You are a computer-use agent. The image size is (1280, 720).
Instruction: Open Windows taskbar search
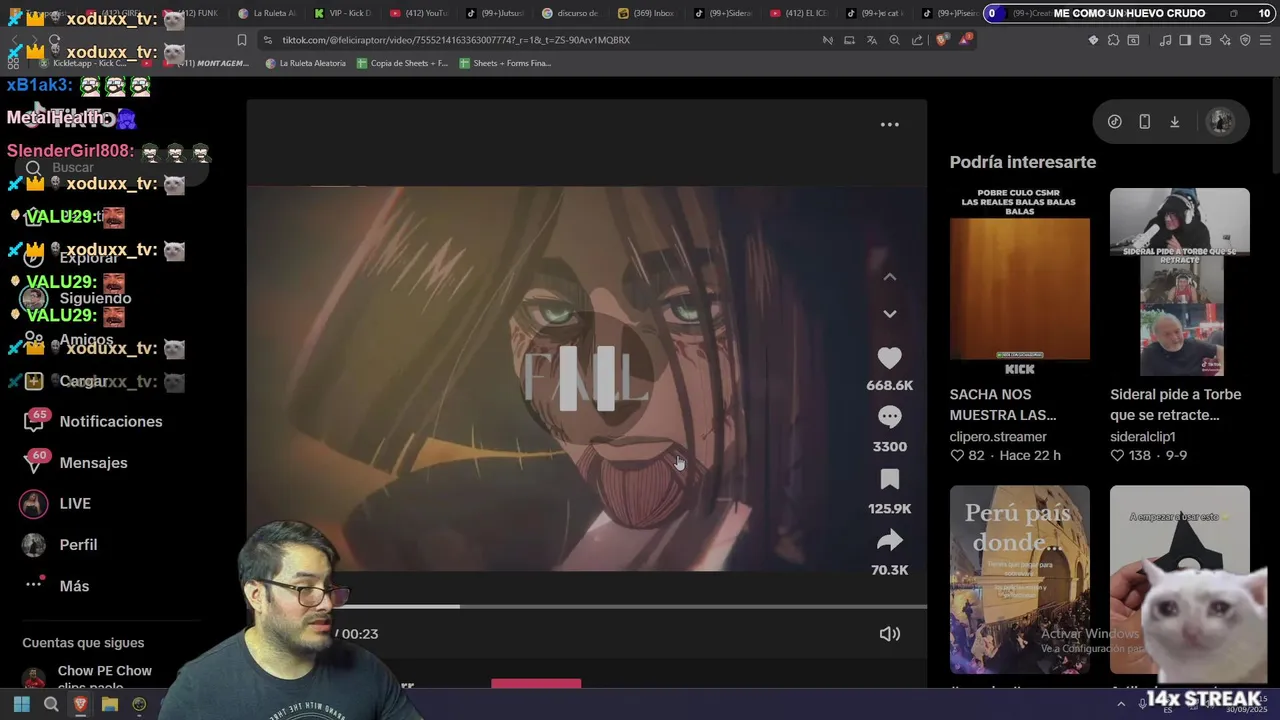[51, 705]
